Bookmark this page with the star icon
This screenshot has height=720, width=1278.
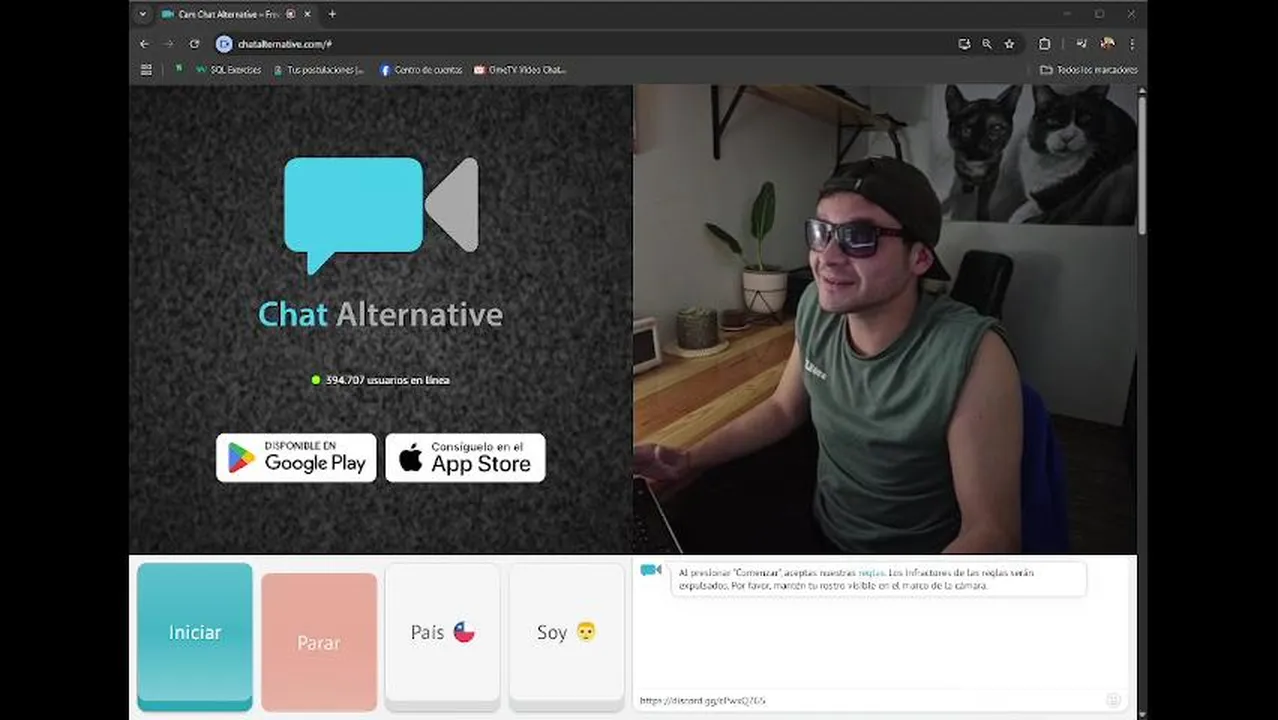[x=1010, y=44]
